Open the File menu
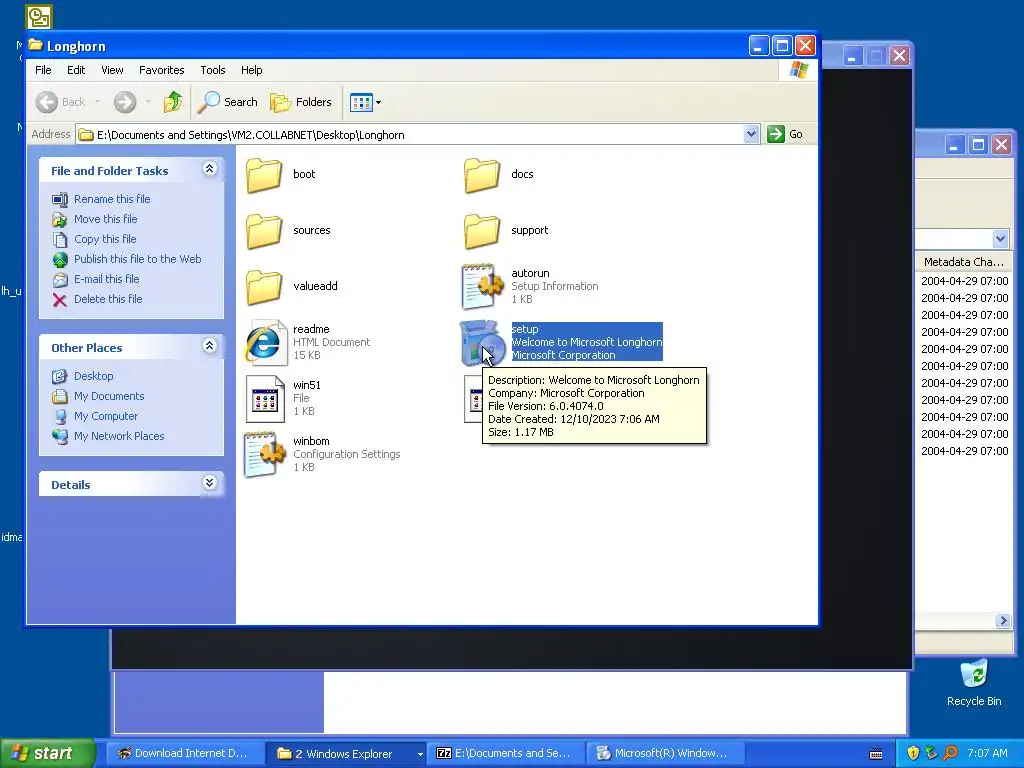 (43, 70)
